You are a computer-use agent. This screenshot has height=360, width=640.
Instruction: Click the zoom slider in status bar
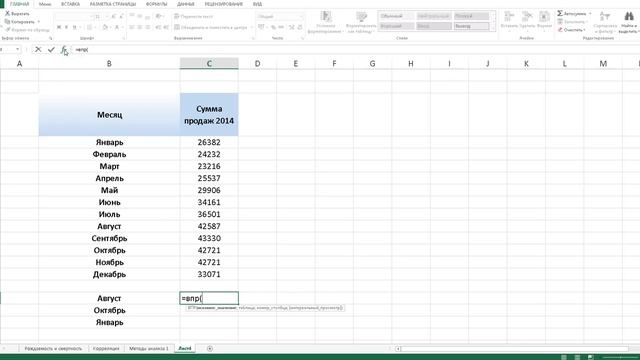point(621,357)
